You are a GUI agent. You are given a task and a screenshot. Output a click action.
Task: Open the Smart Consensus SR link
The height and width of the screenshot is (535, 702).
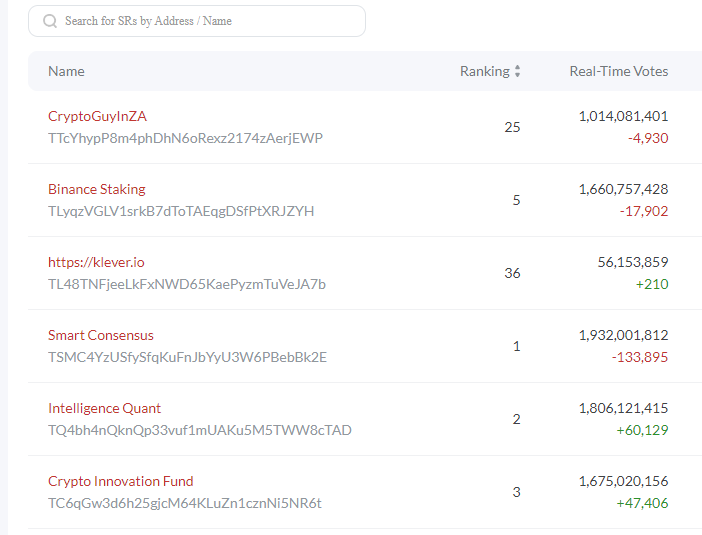(x=101, y=335)
